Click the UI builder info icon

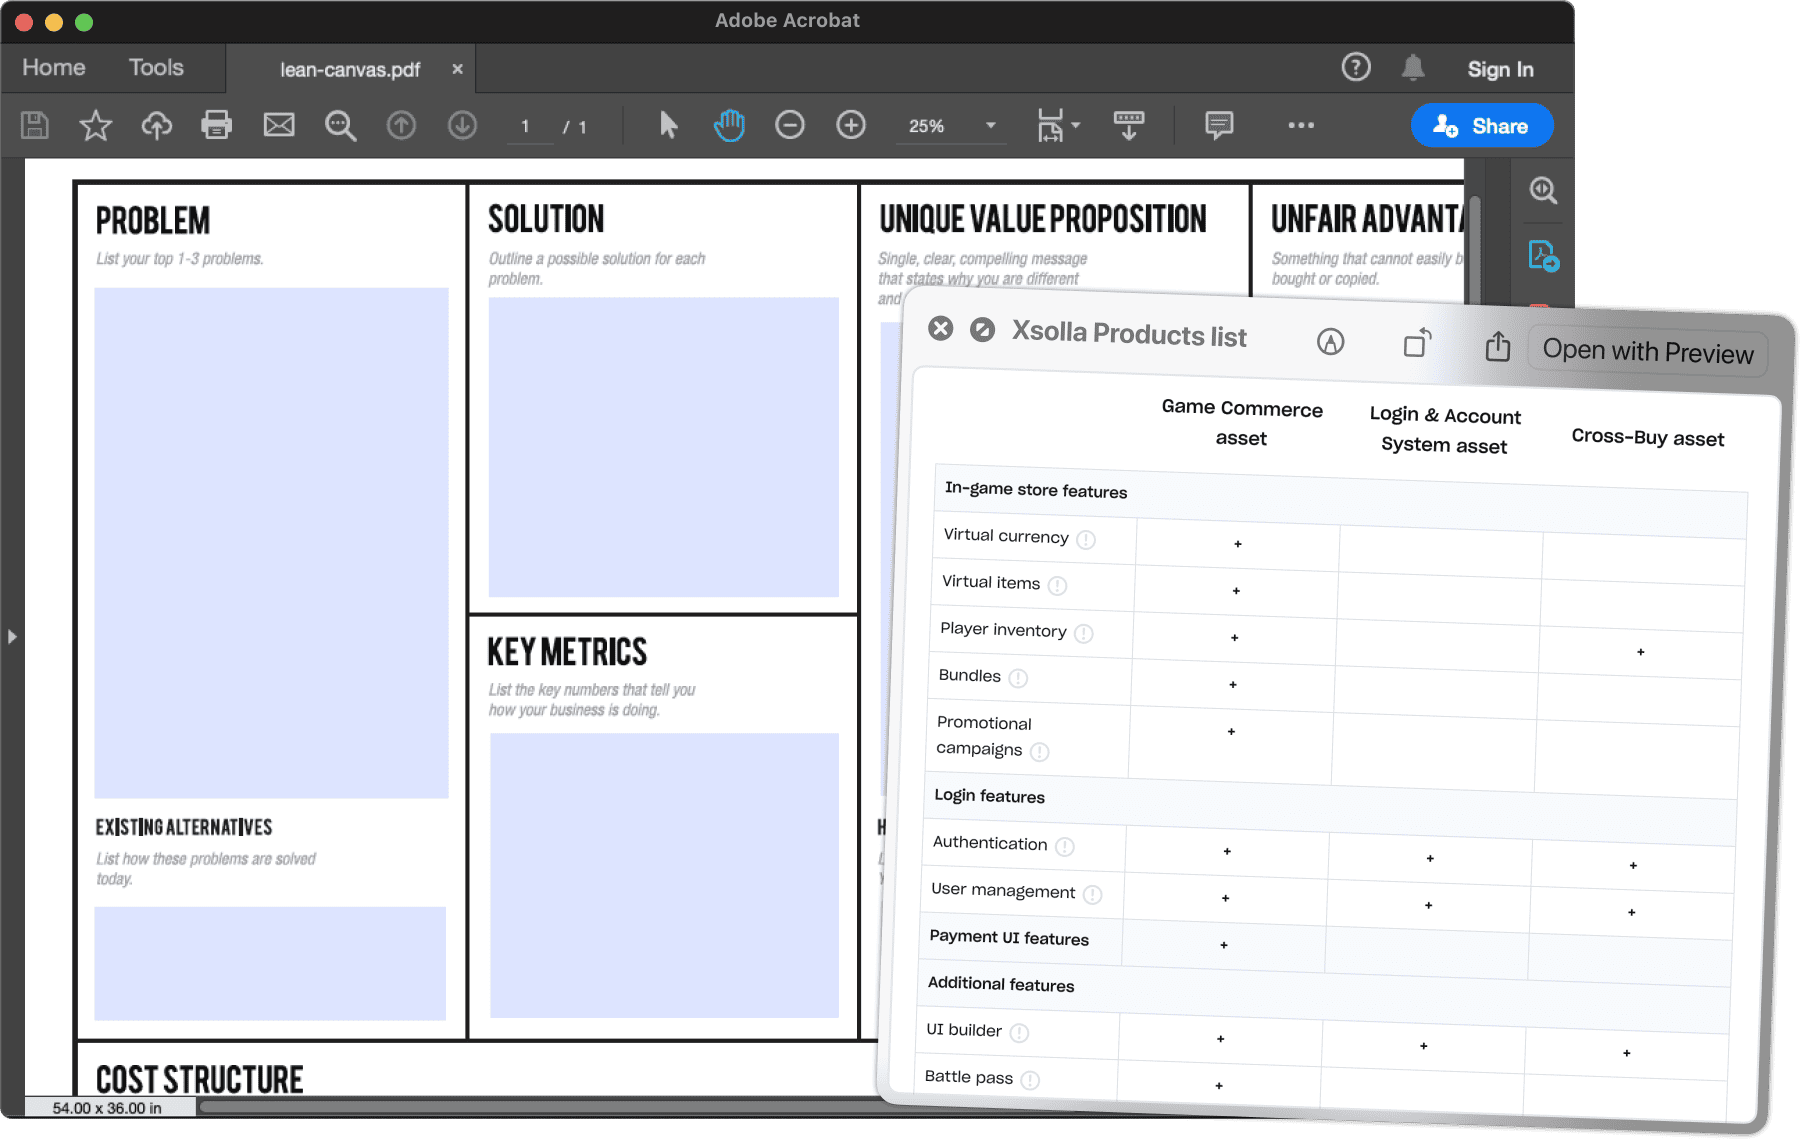[1019, 1032]
